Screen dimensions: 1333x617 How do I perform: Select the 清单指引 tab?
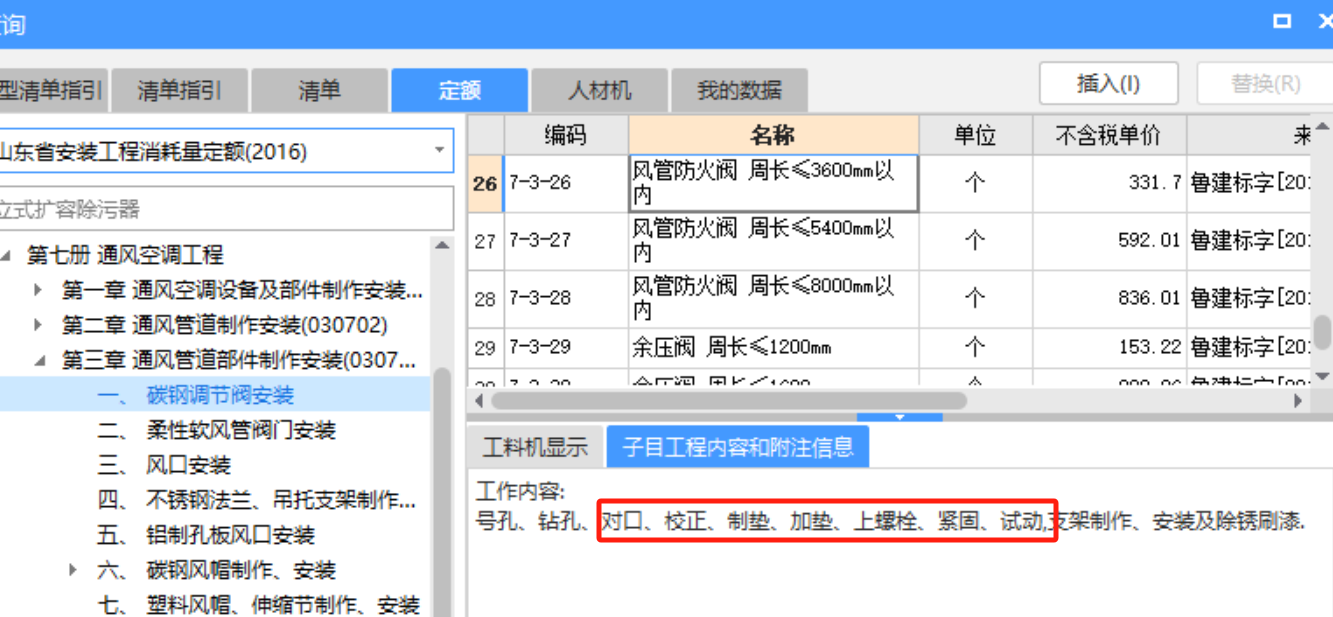click(x=177, y=89)
